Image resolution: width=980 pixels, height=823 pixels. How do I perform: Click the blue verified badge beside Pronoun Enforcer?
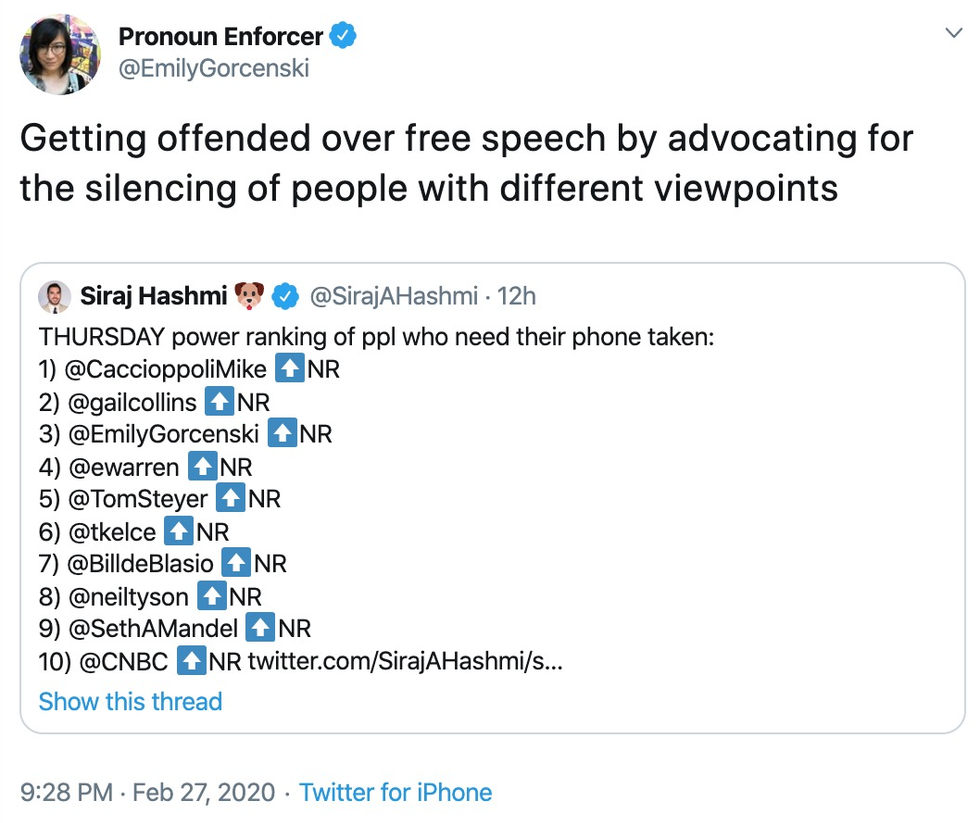[344, 37]
